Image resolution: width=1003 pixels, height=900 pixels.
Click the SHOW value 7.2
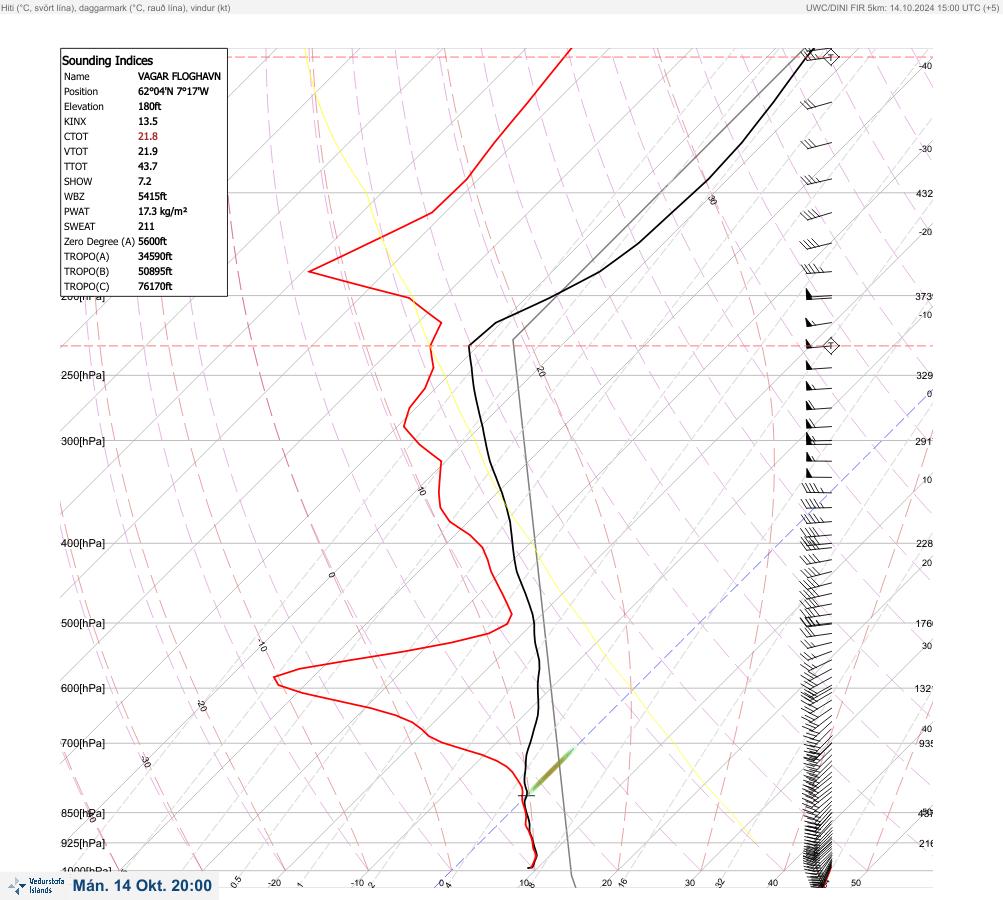click(x=145, y=182)
